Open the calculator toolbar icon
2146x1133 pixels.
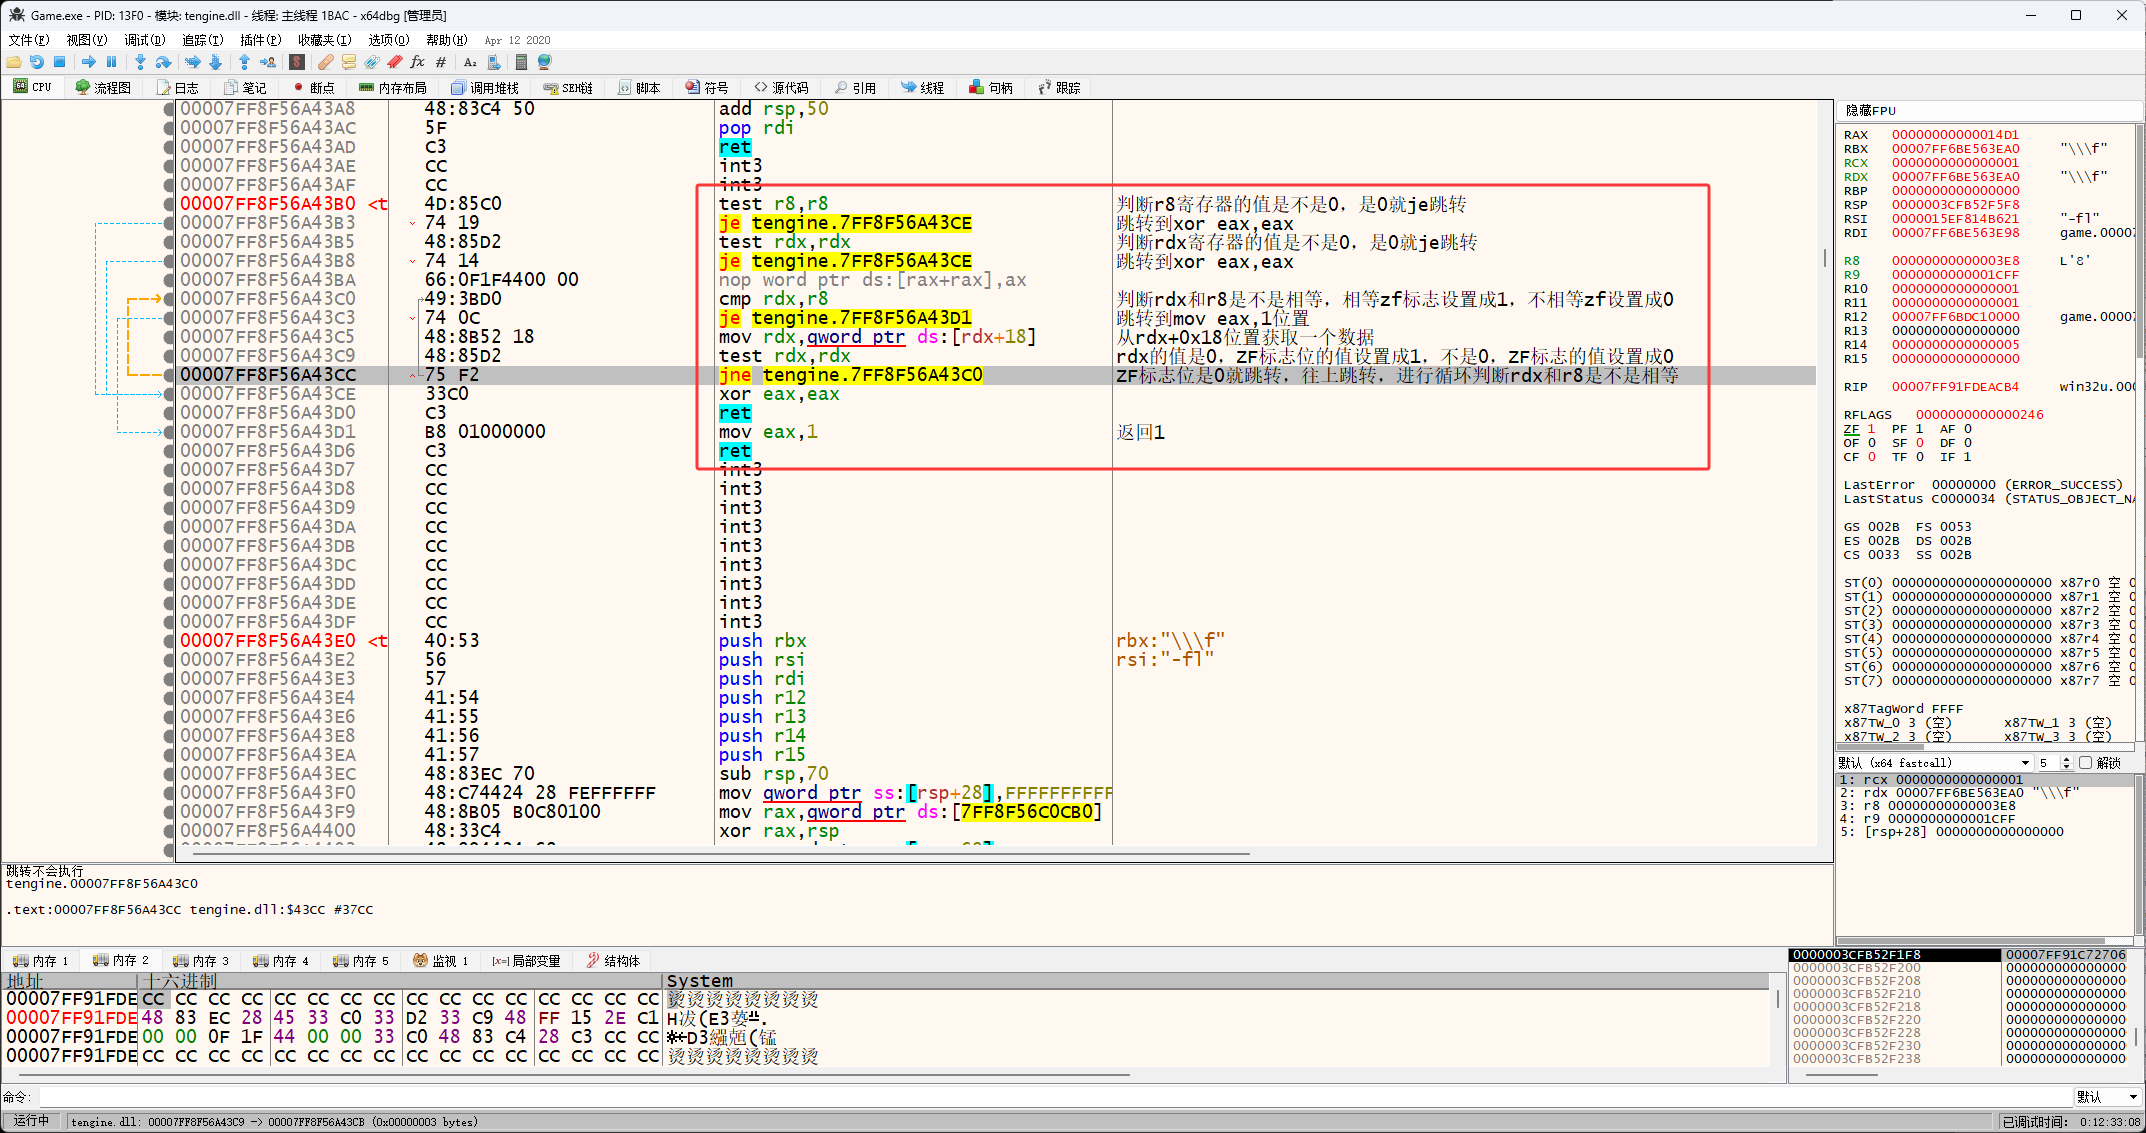521,62
